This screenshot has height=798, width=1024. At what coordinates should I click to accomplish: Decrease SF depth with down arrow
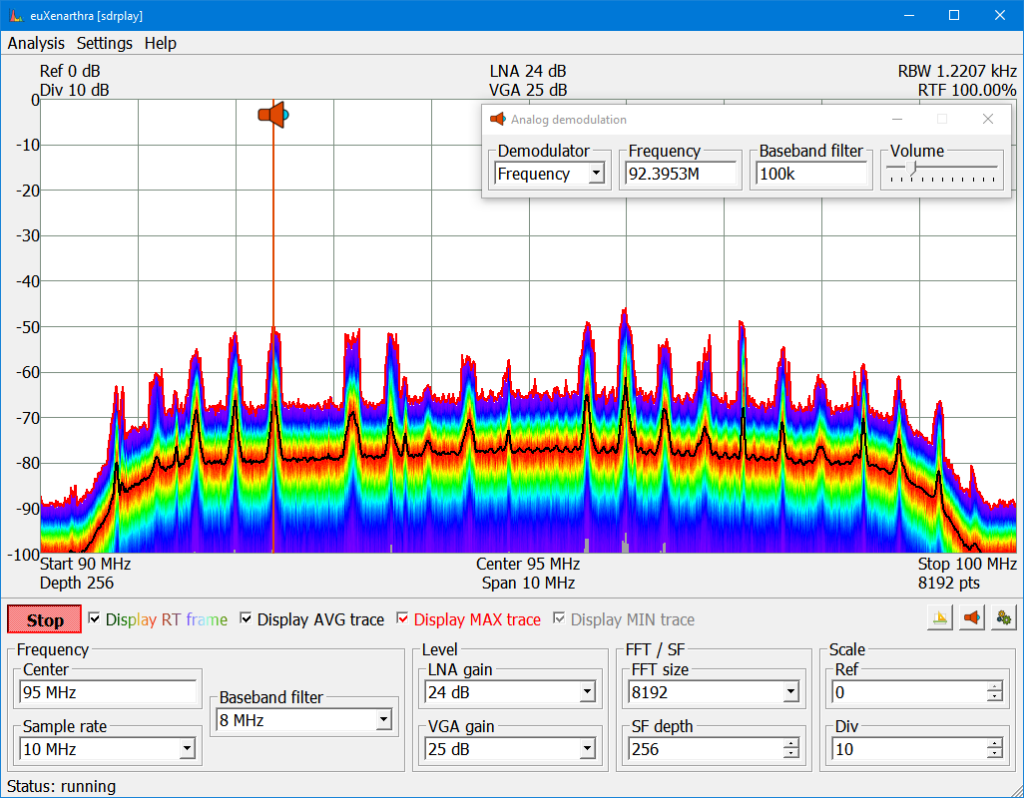[x=791, y=754]
